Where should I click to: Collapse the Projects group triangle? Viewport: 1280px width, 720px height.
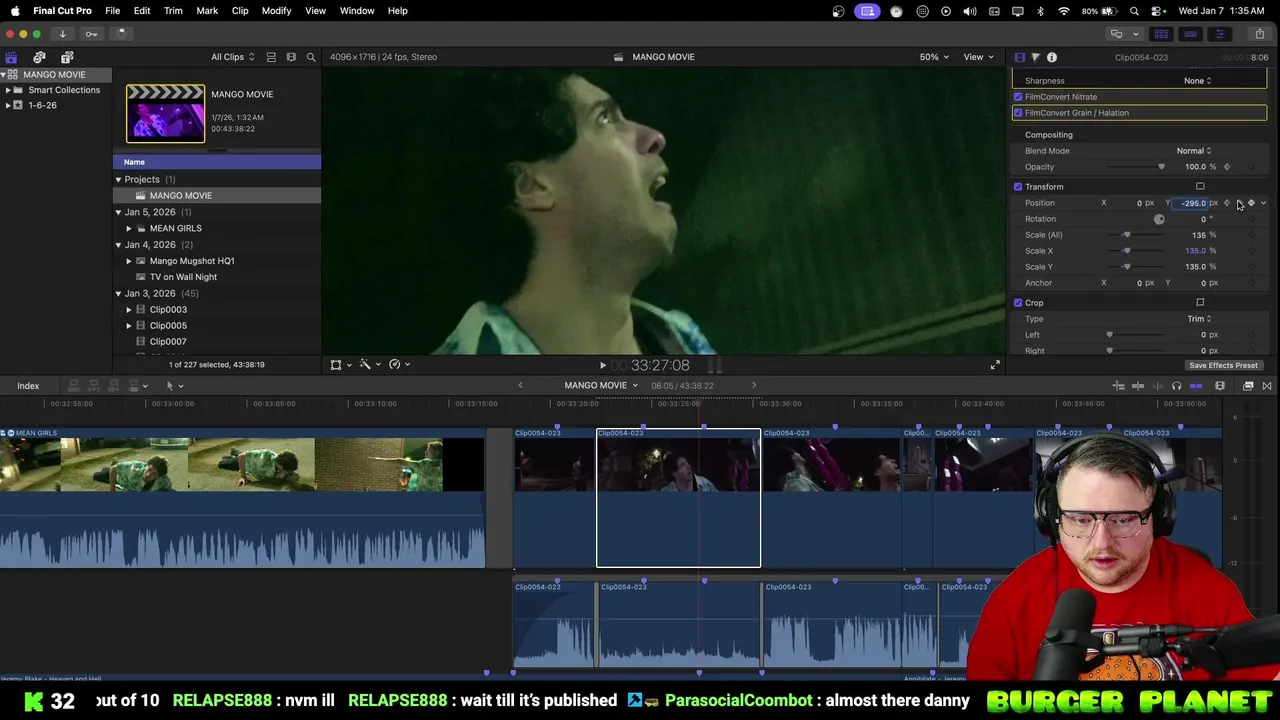click(x=118, y=180)
